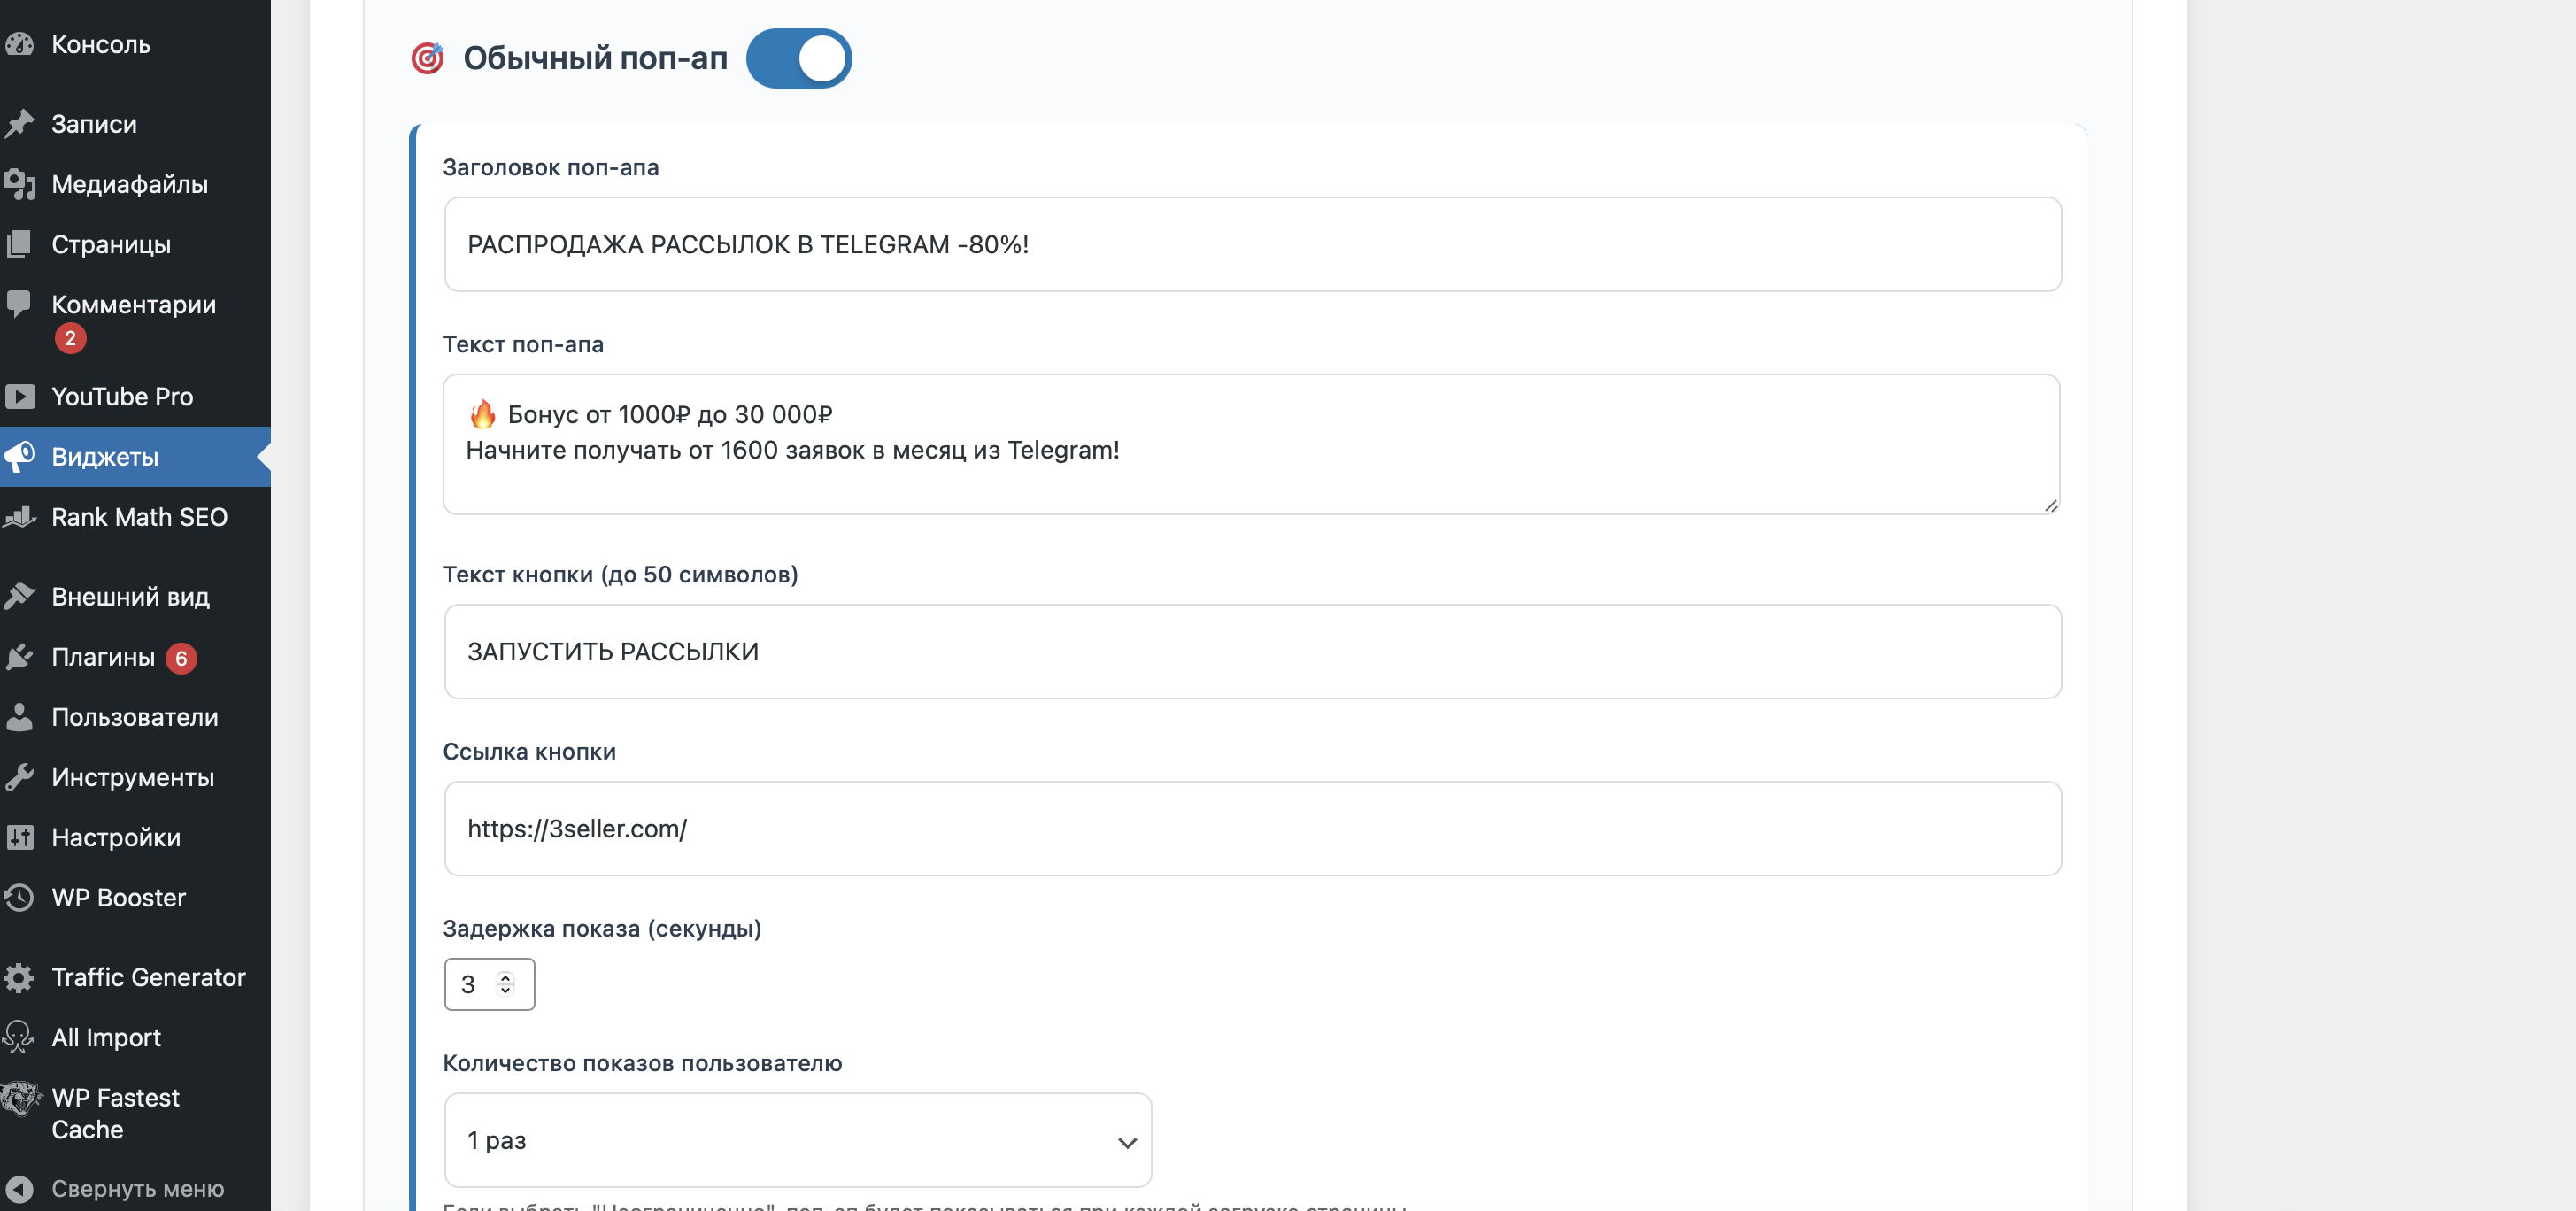Image resolution: width=2576 pixels, height=1211 pixels.
Task: Go to Записи in sidebar
Action: pos(135,124)
